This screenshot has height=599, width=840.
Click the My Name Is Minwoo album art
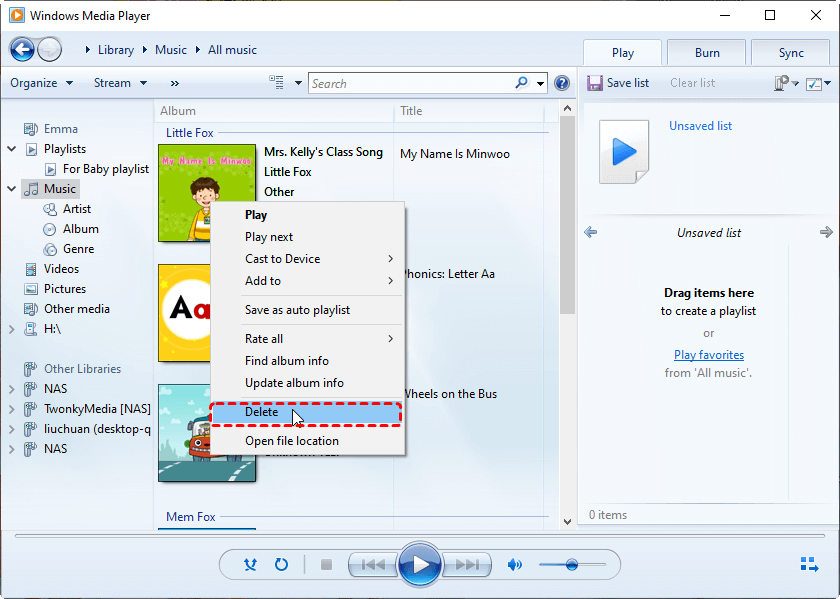[x=207, y=193]
